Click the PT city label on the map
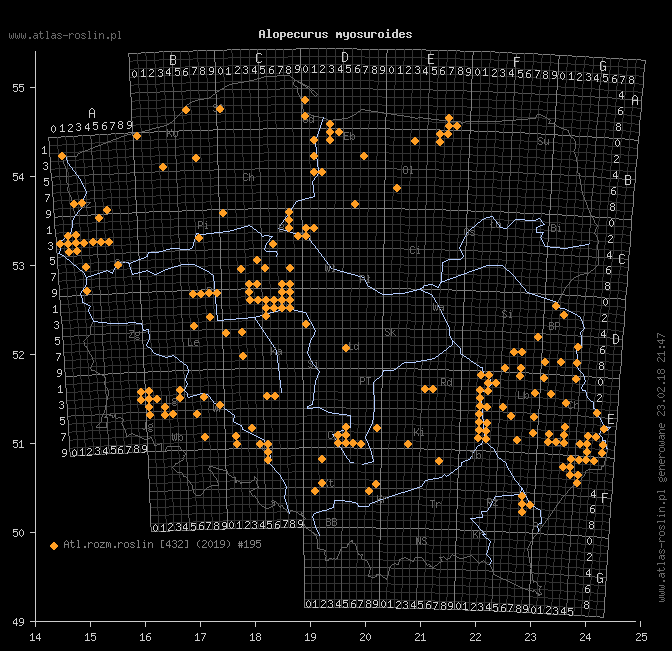Image resolution: width=672 pixels, height=651 pixels. pos(365,381)
